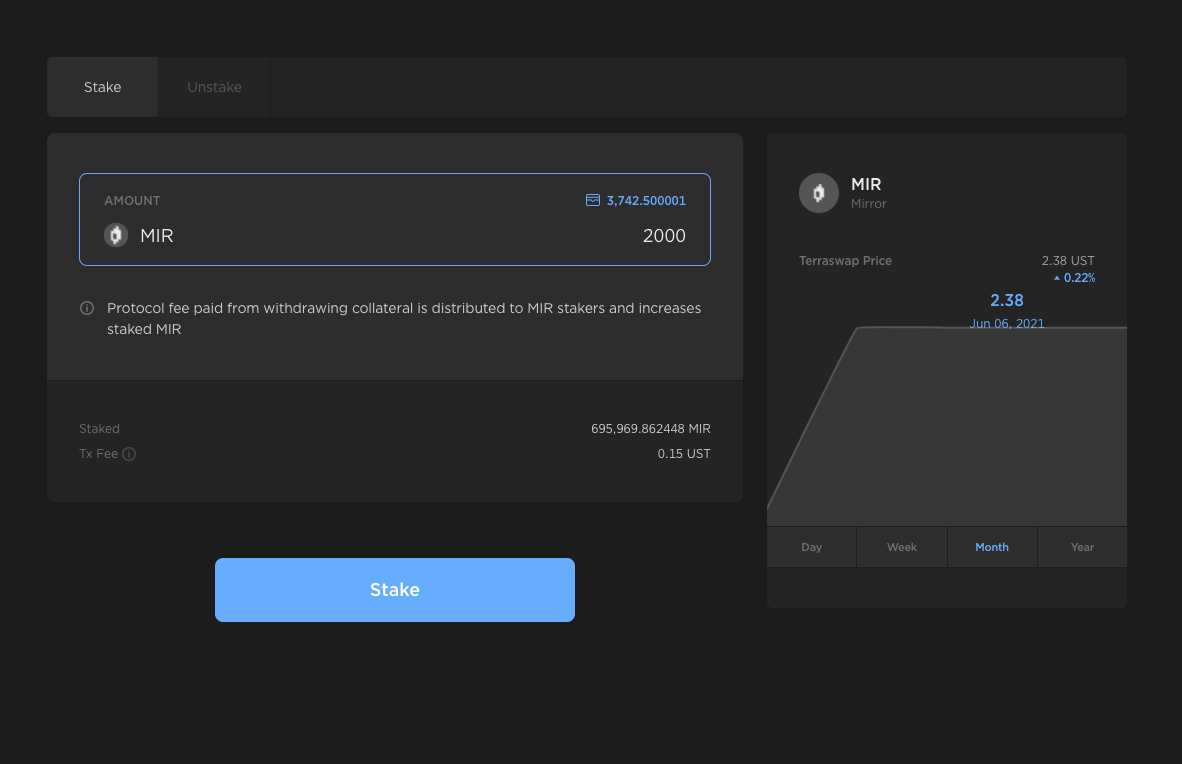Screen dimensions: 1182x764
Task: Select the Month chart range
Action: click(991, 547)
